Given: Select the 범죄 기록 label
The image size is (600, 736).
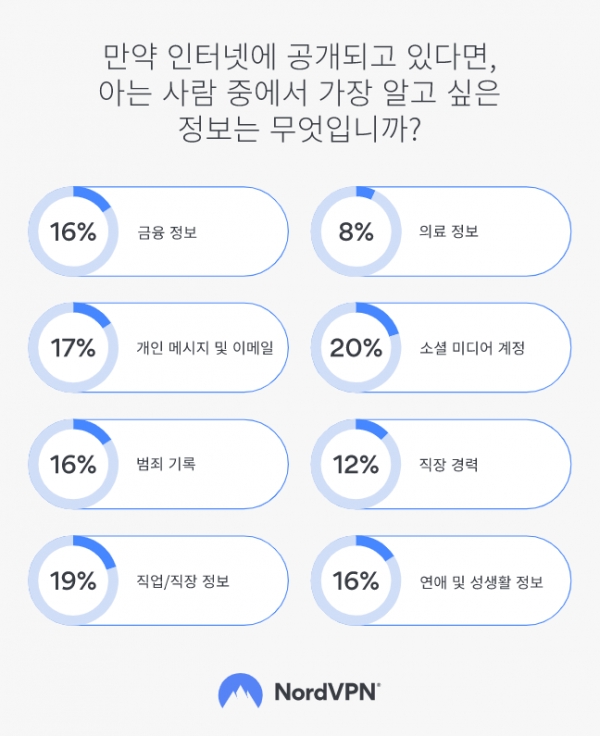Looking at the screenshot, I should (x=166, y=464).
